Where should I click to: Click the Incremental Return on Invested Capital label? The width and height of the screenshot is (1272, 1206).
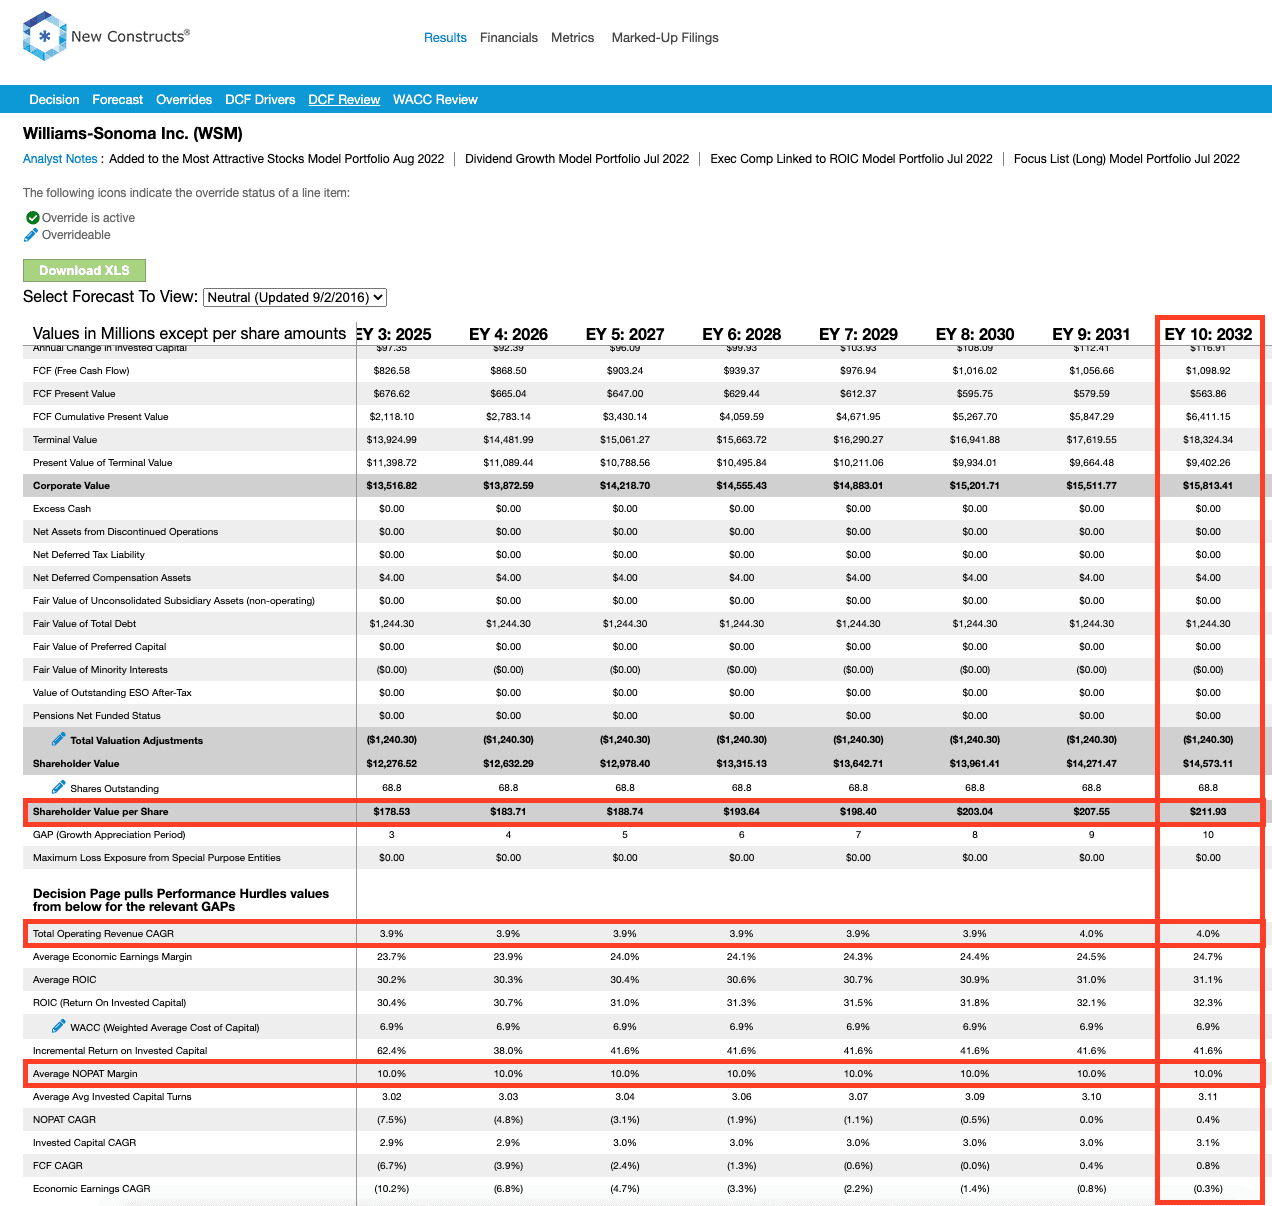120,1051
